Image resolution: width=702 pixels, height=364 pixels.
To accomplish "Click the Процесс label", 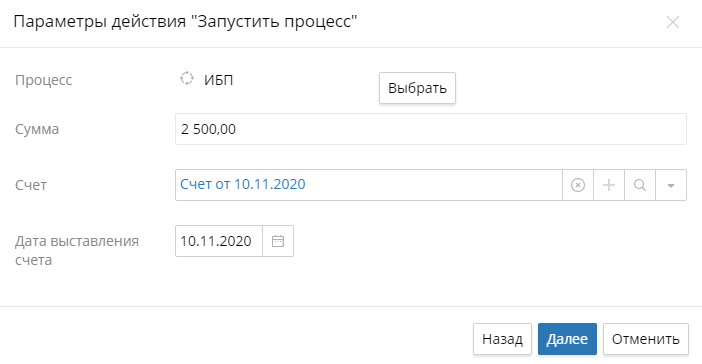I will click(x=43, y=80).
